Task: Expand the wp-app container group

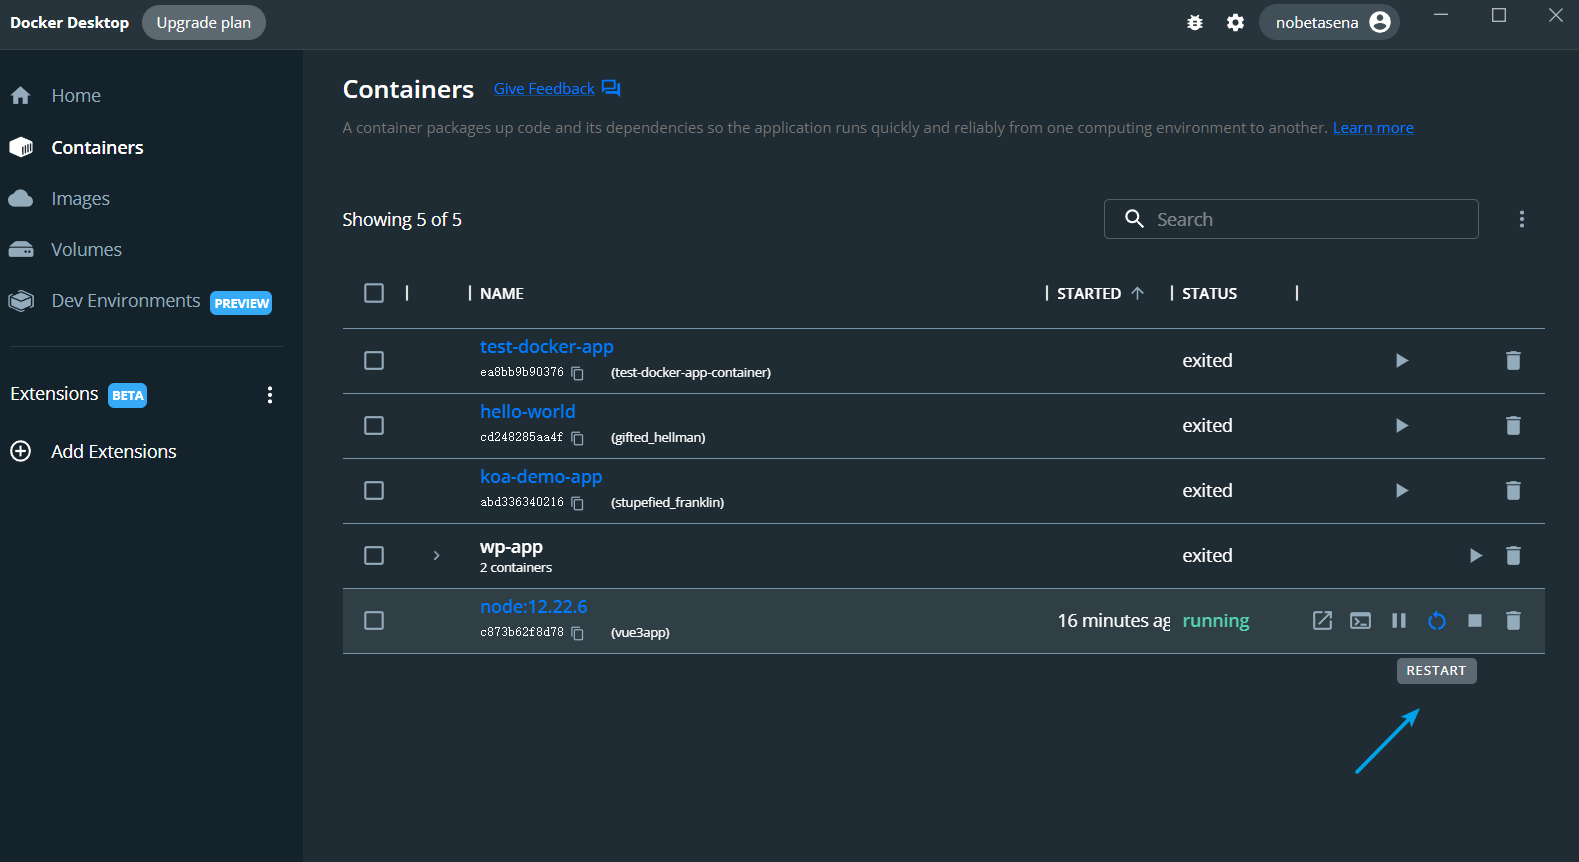Action: (436, 556)
